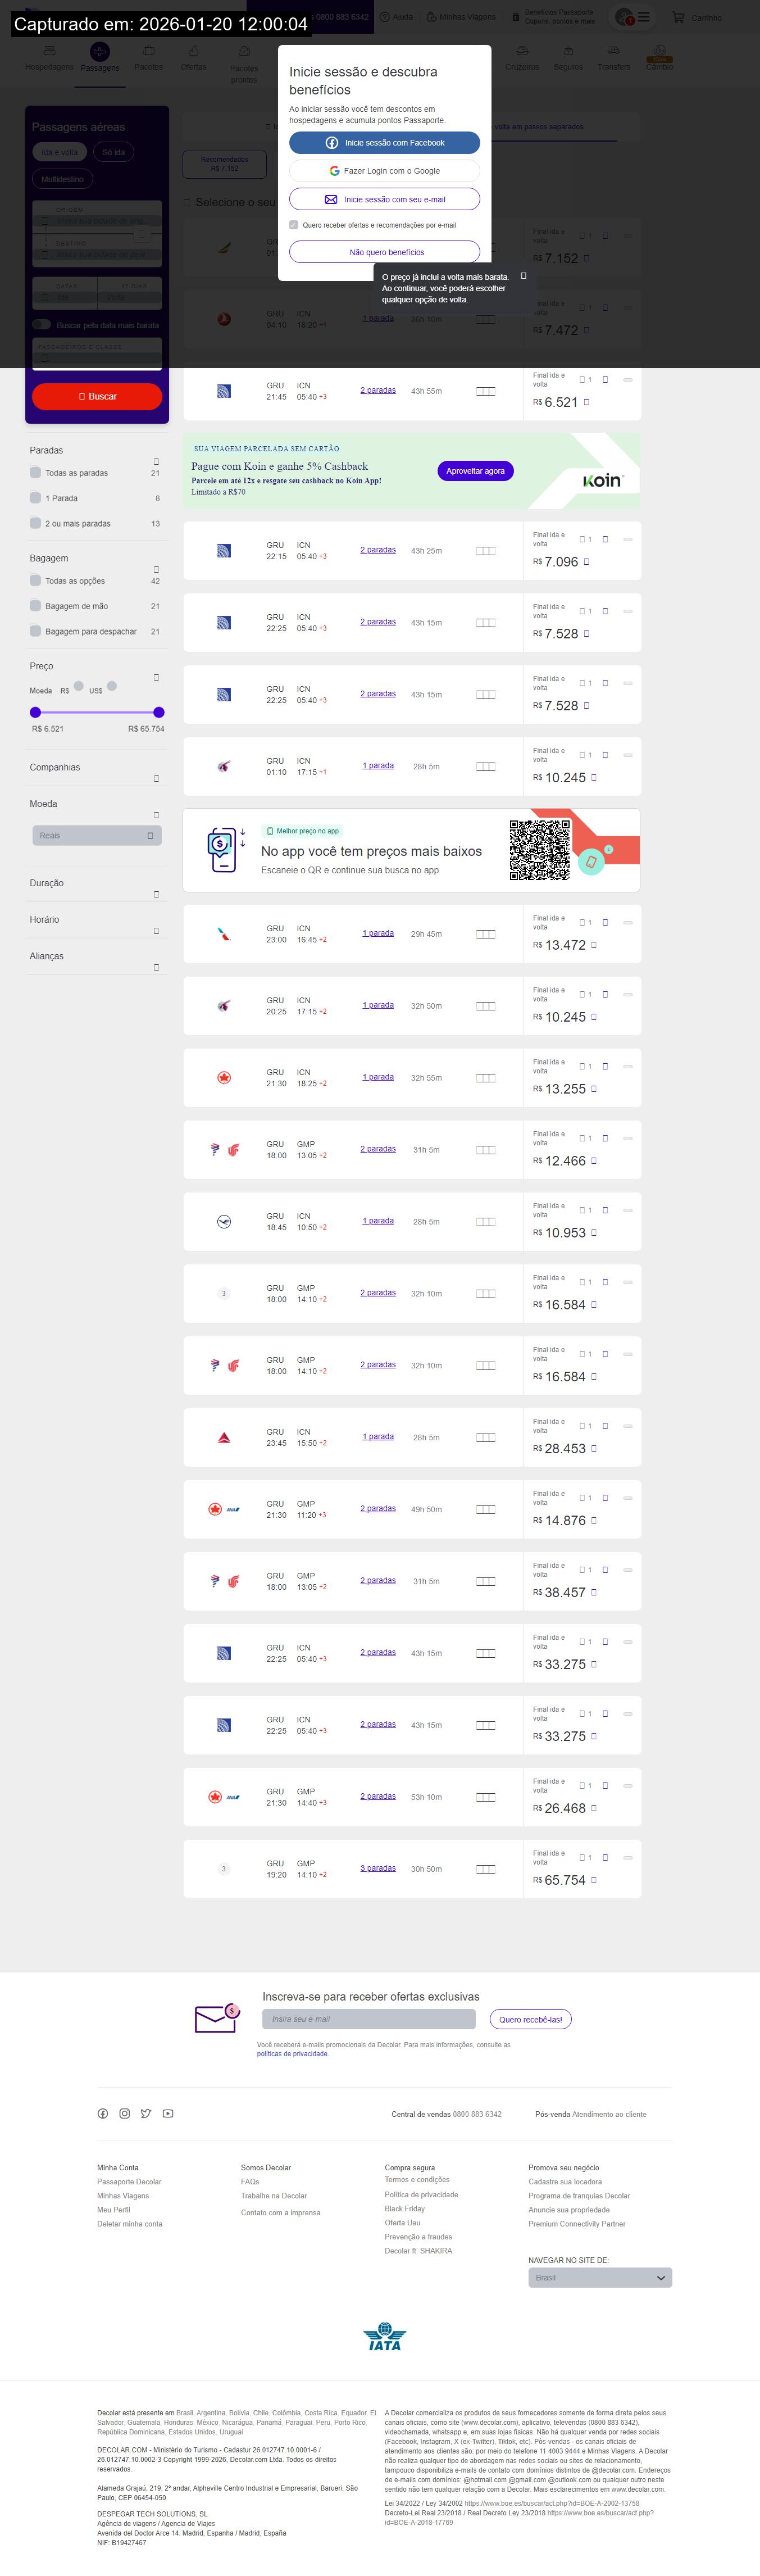Open Twitter page from footer icon
The image size is (760, 2576).
(x=146, y=2113)
